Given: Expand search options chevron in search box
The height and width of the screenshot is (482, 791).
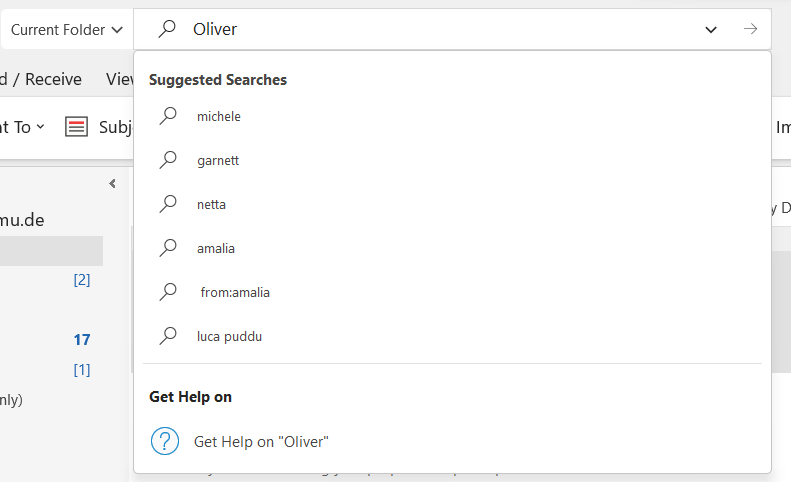Looking at the screenshot, I should 711,29.
